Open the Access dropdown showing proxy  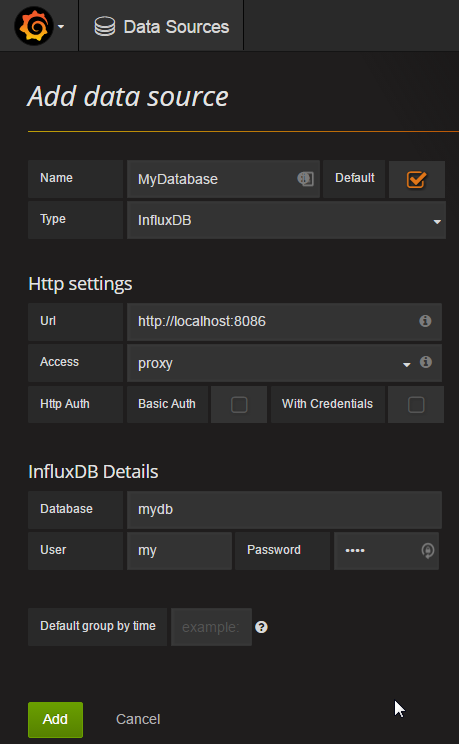coord(272,363)
